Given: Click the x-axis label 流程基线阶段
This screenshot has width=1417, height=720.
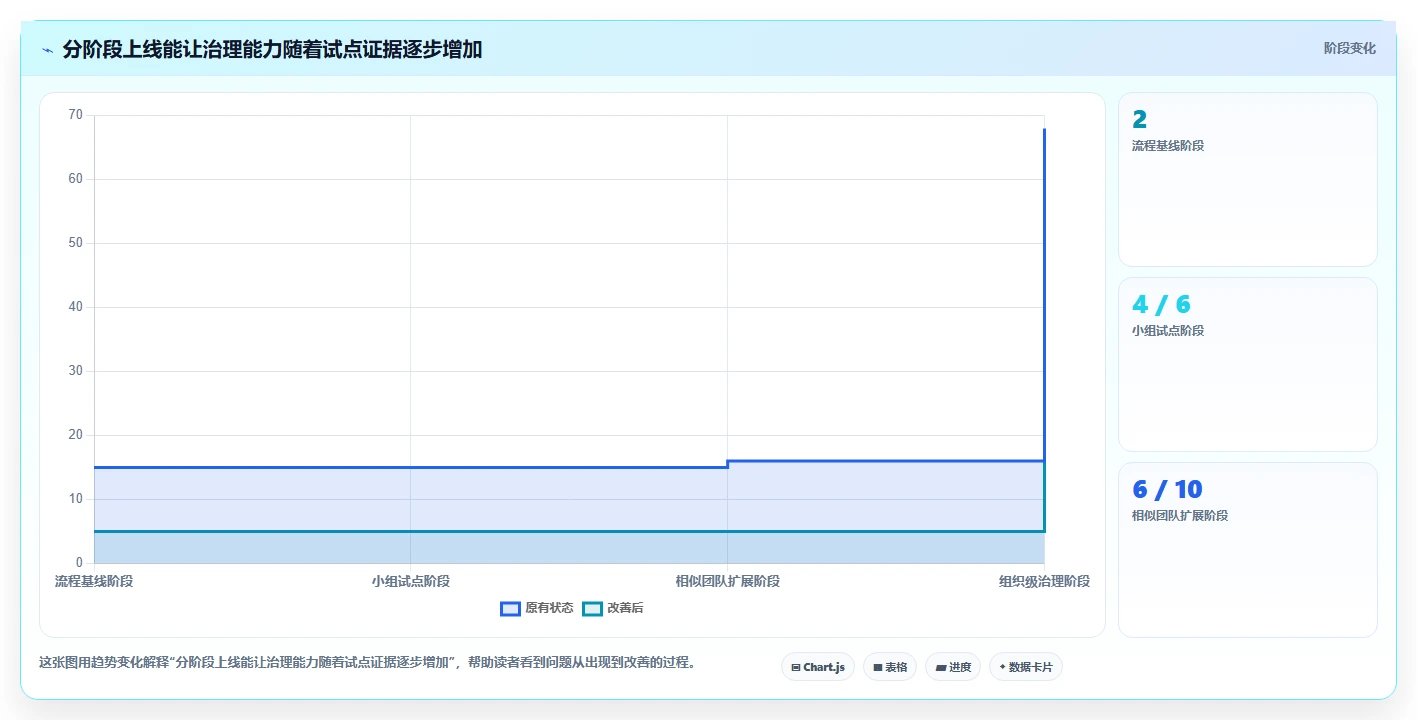Looking at the screenshot, I should click(94, 581).
